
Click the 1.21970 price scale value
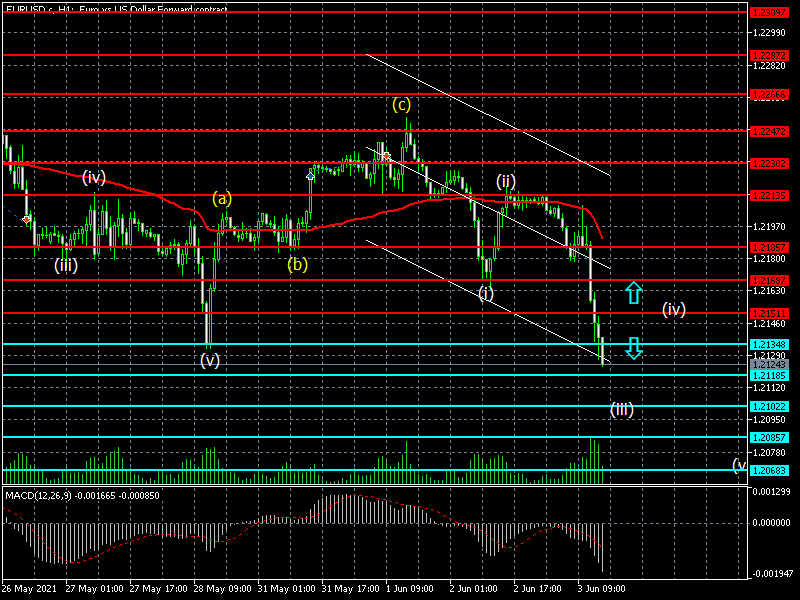point(769,227)
